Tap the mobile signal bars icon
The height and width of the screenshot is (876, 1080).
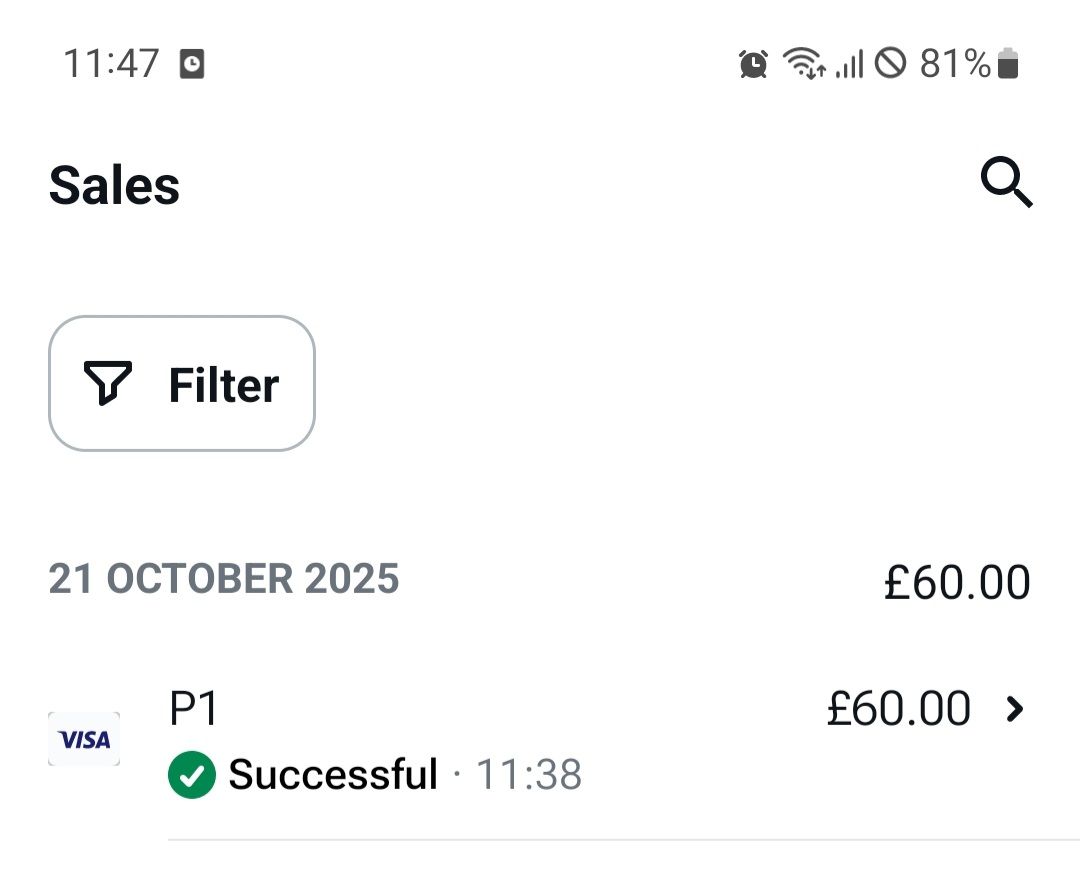pyautogui.click(x=849, y=64)
